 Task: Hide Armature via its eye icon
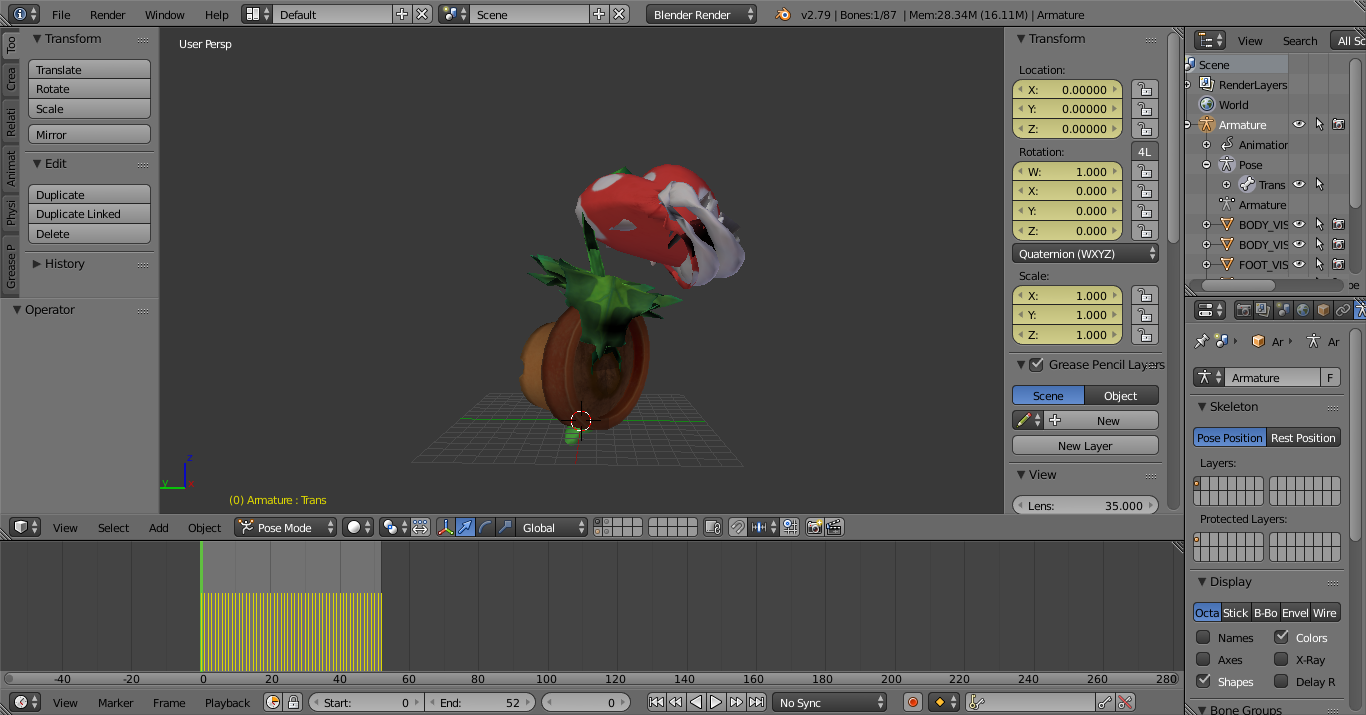pos(1299,124)
